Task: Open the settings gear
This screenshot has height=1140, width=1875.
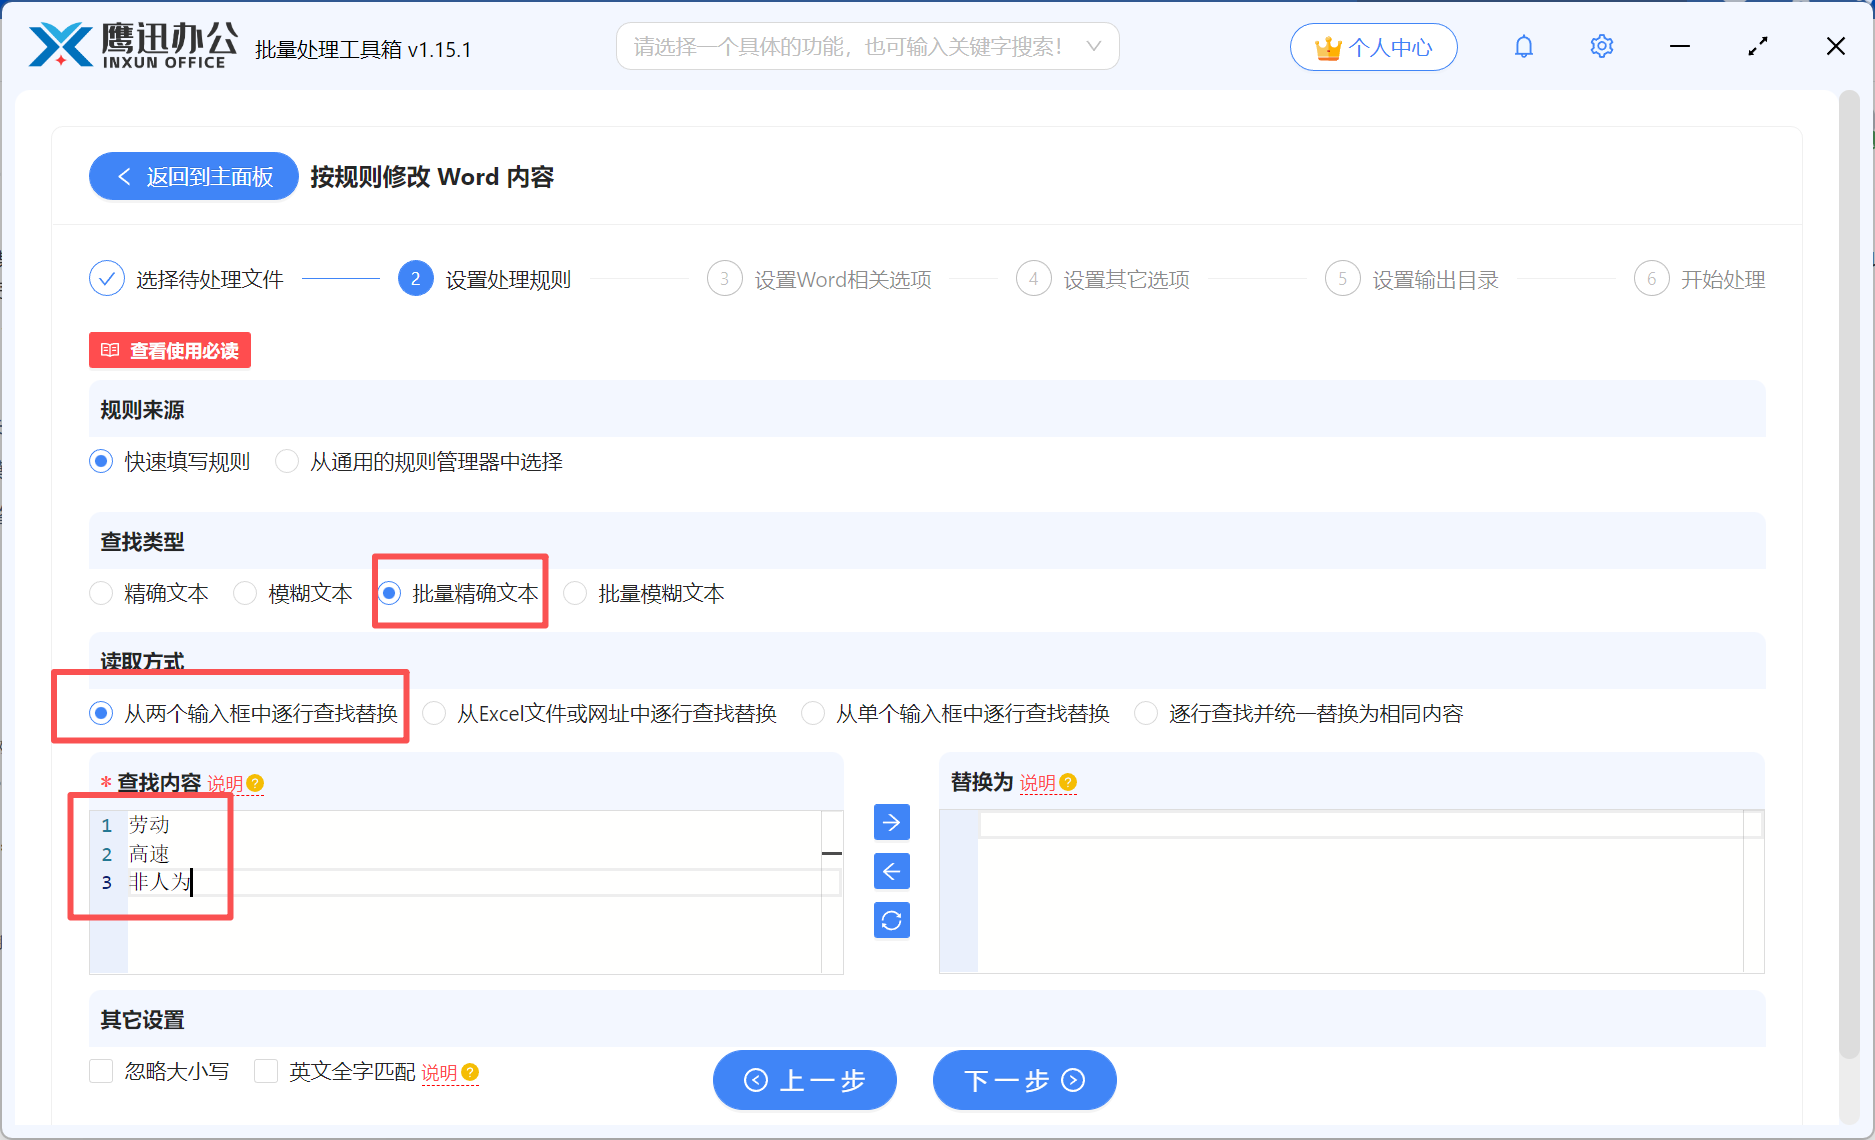Action: (1602, 47)
